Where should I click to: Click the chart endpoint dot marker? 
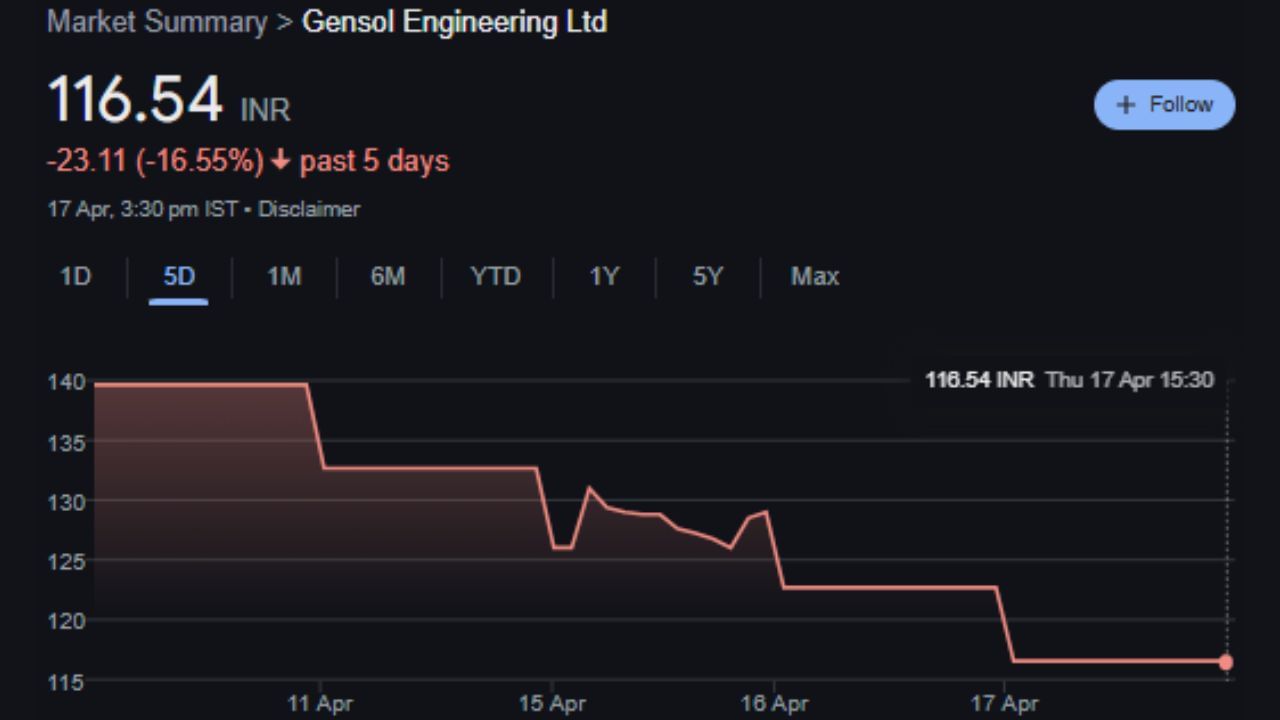(x=1226, y=661)
